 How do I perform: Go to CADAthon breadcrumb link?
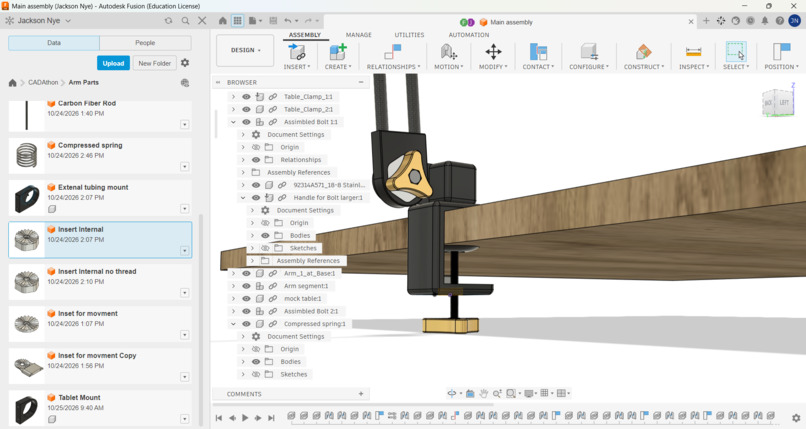pyautogui.click(x=43, y=82)
